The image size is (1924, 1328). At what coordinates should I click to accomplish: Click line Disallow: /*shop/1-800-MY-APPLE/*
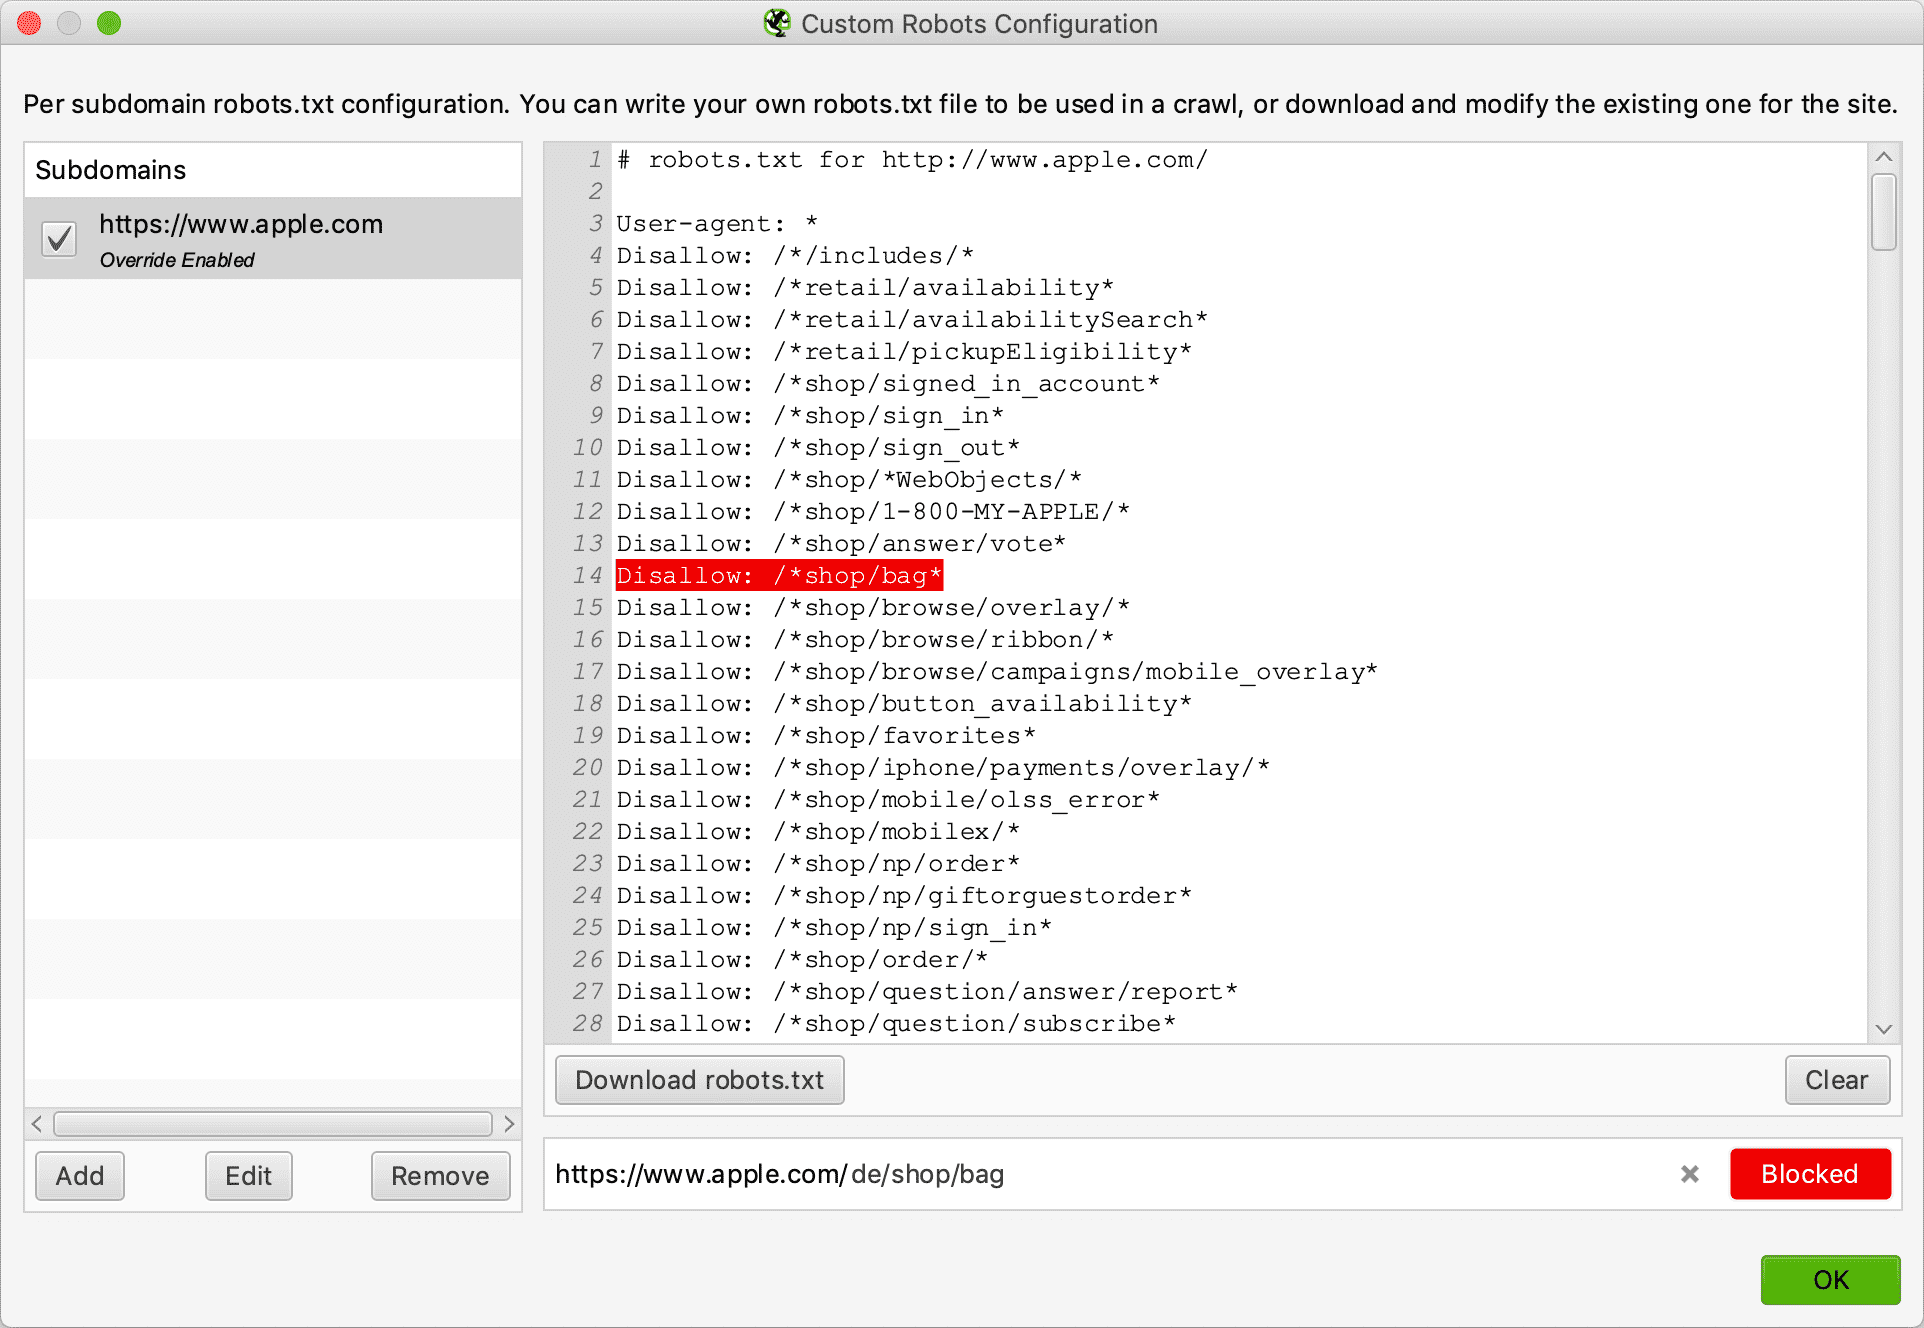click(x=873, y=512)
